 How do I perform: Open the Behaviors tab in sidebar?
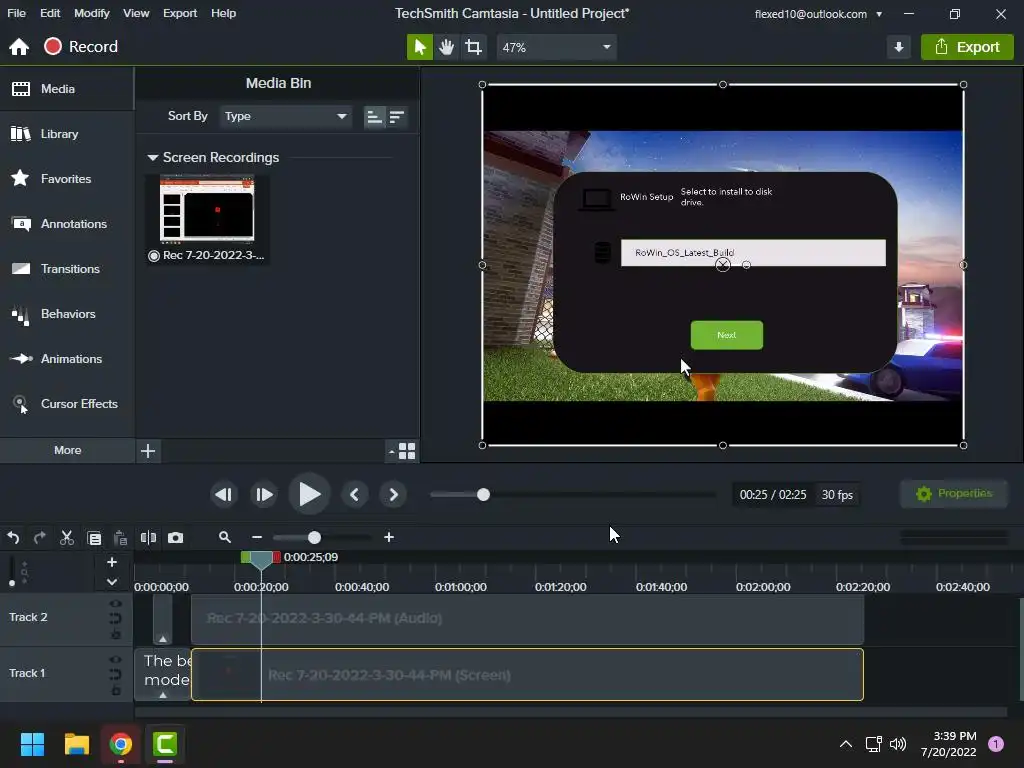[x=67, y=313]
